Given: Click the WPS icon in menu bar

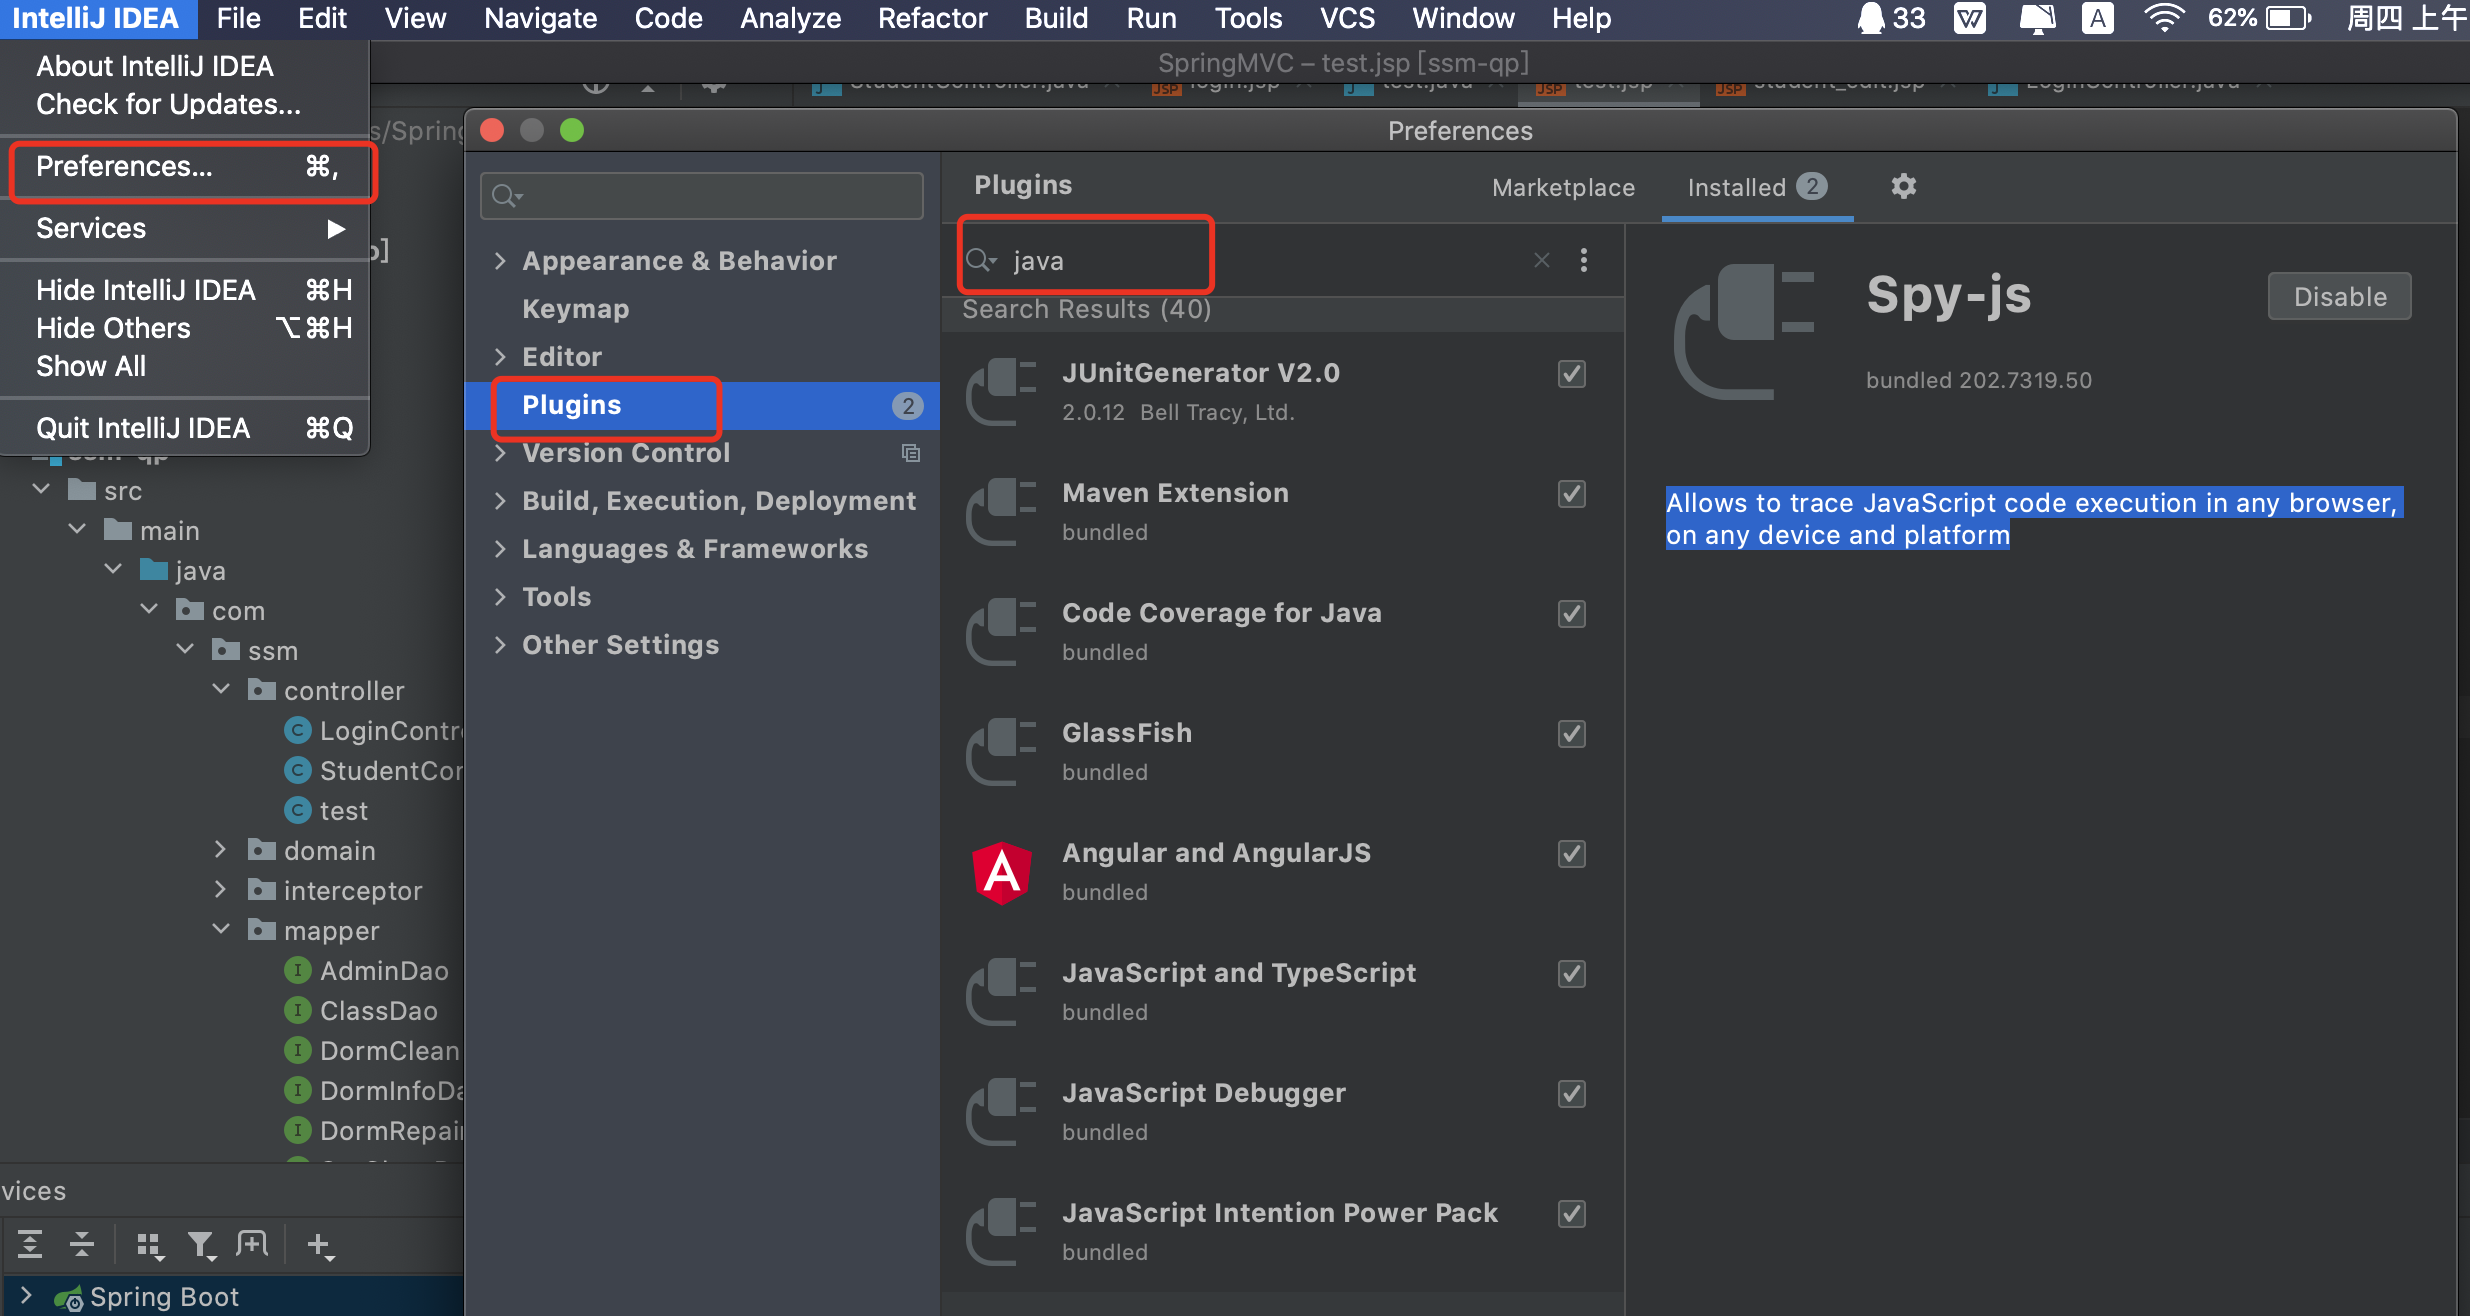Looking at the screenshot, I should click(x=1969, y=18).
